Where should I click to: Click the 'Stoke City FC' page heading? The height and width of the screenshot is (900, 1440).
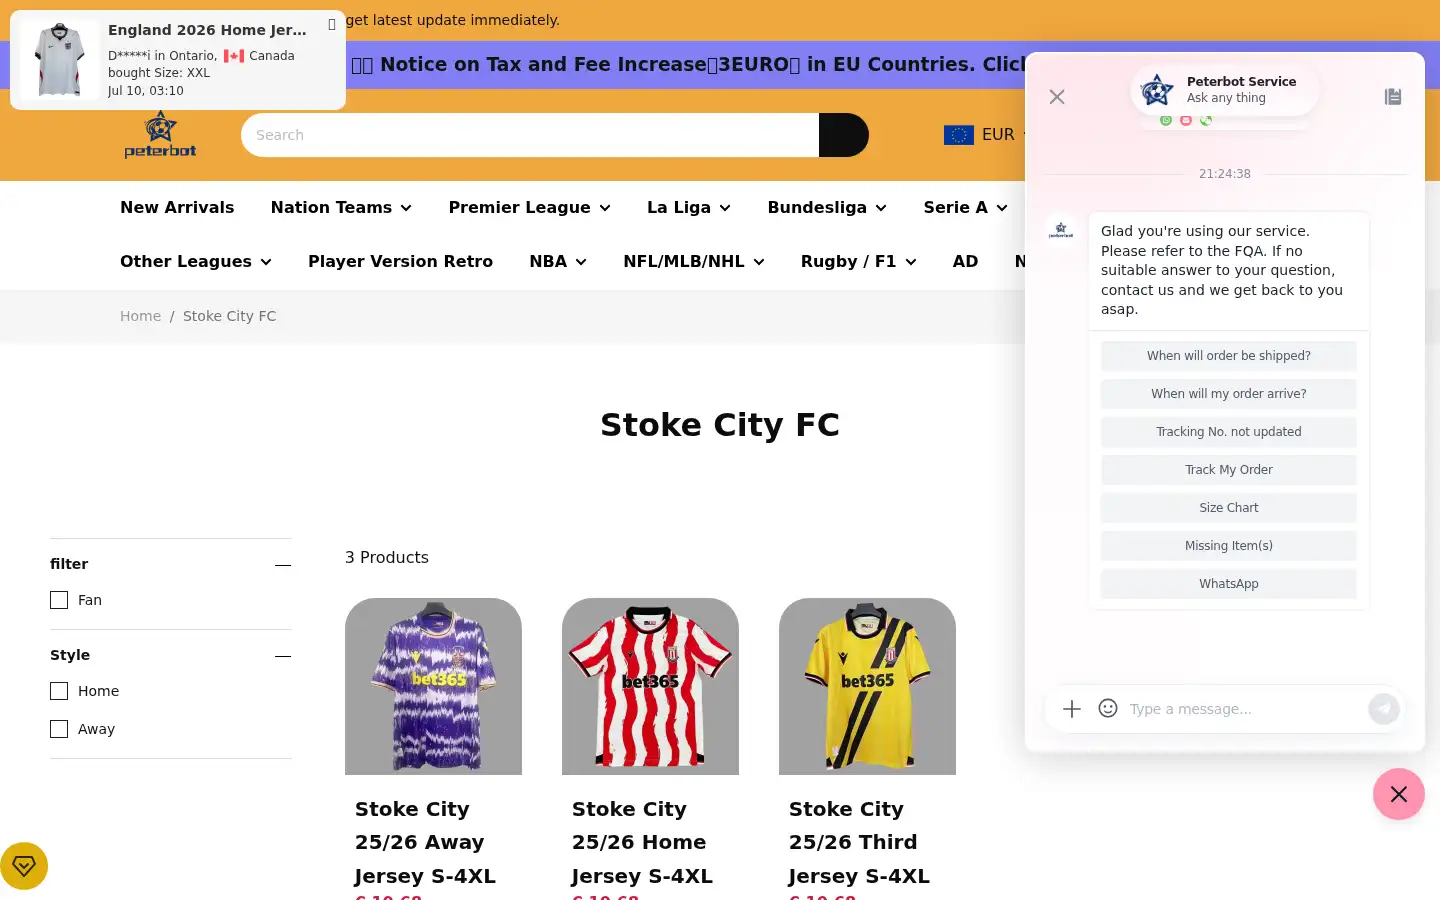click(x=720, y=425)
